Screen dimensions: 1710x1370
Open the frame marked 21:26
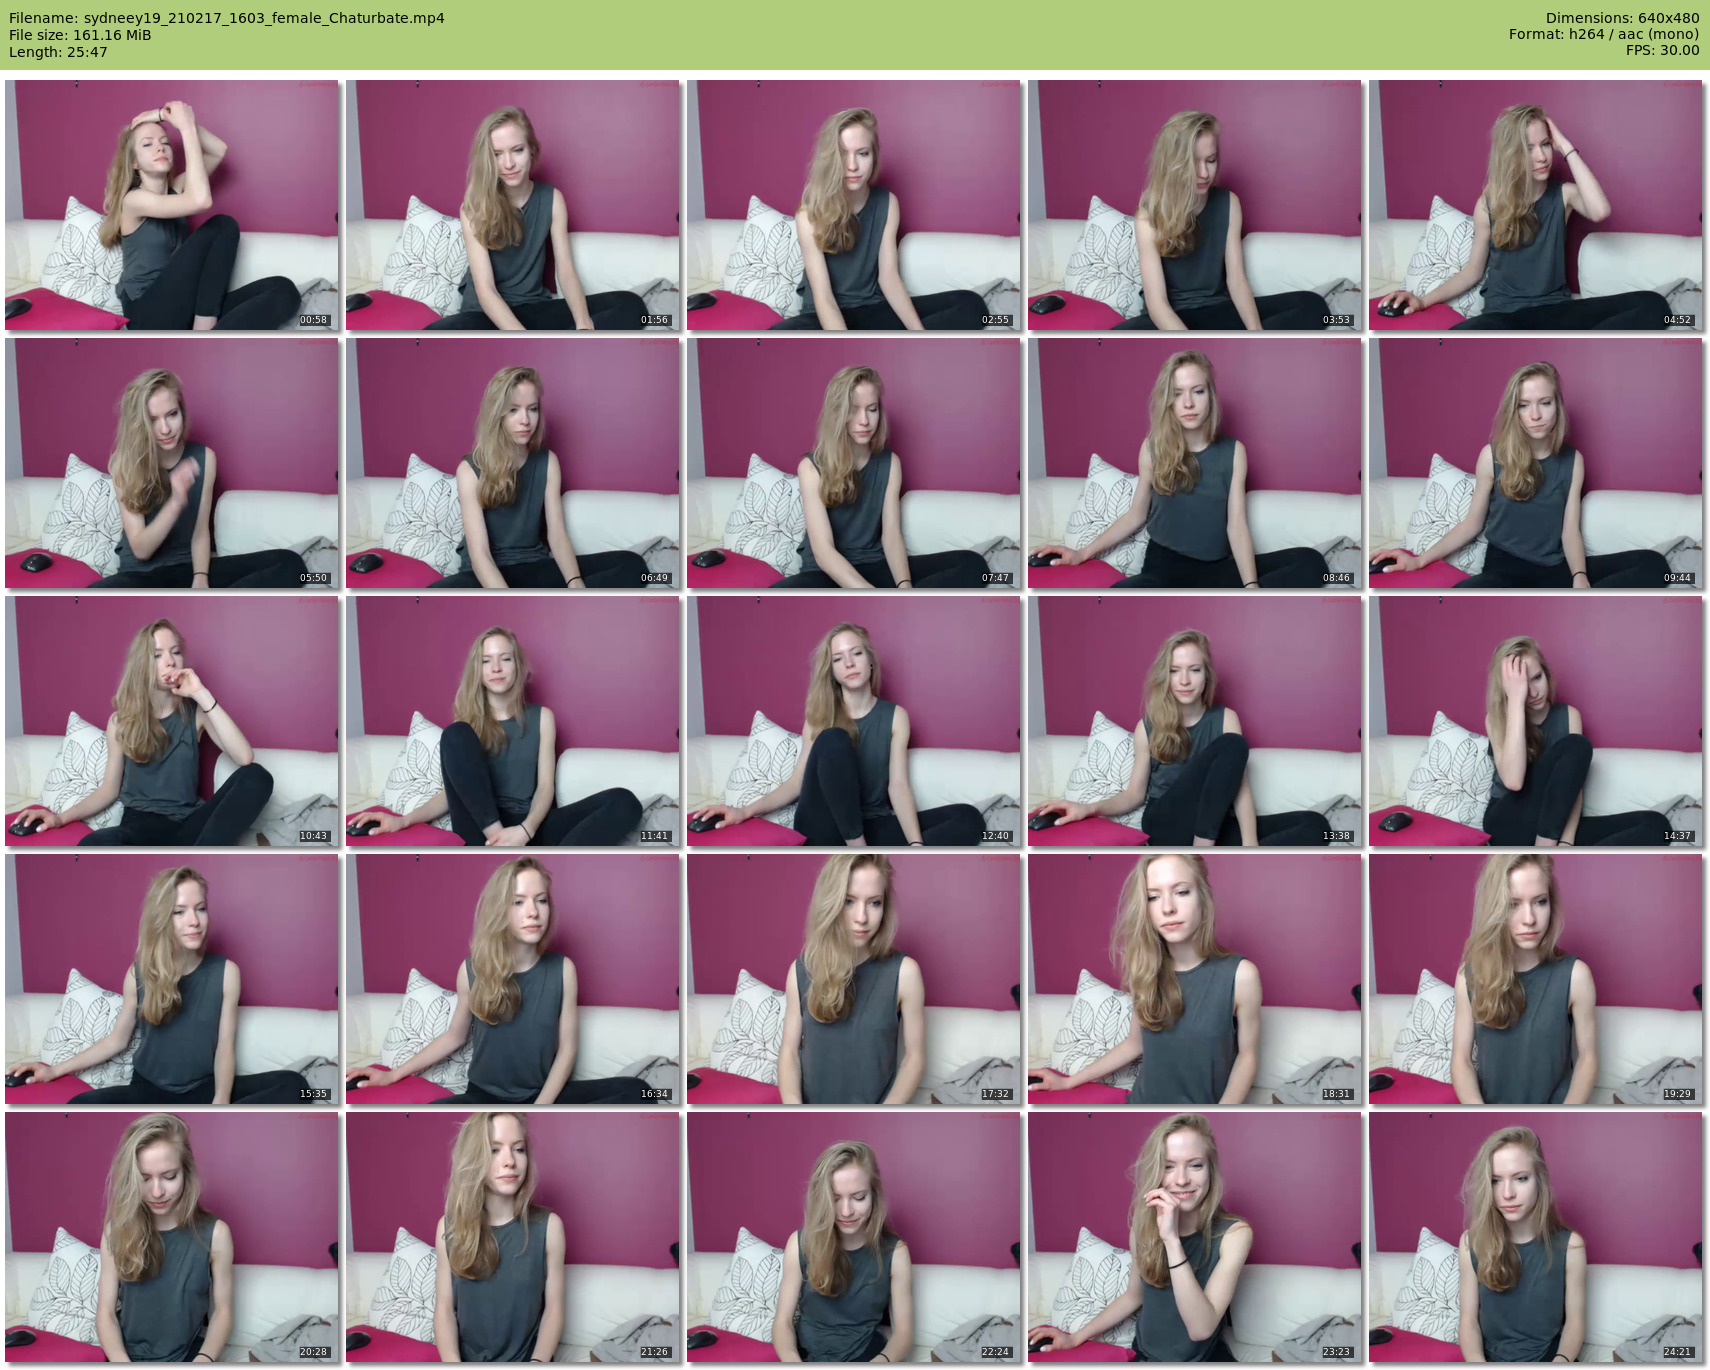[x=513, y=1237]
